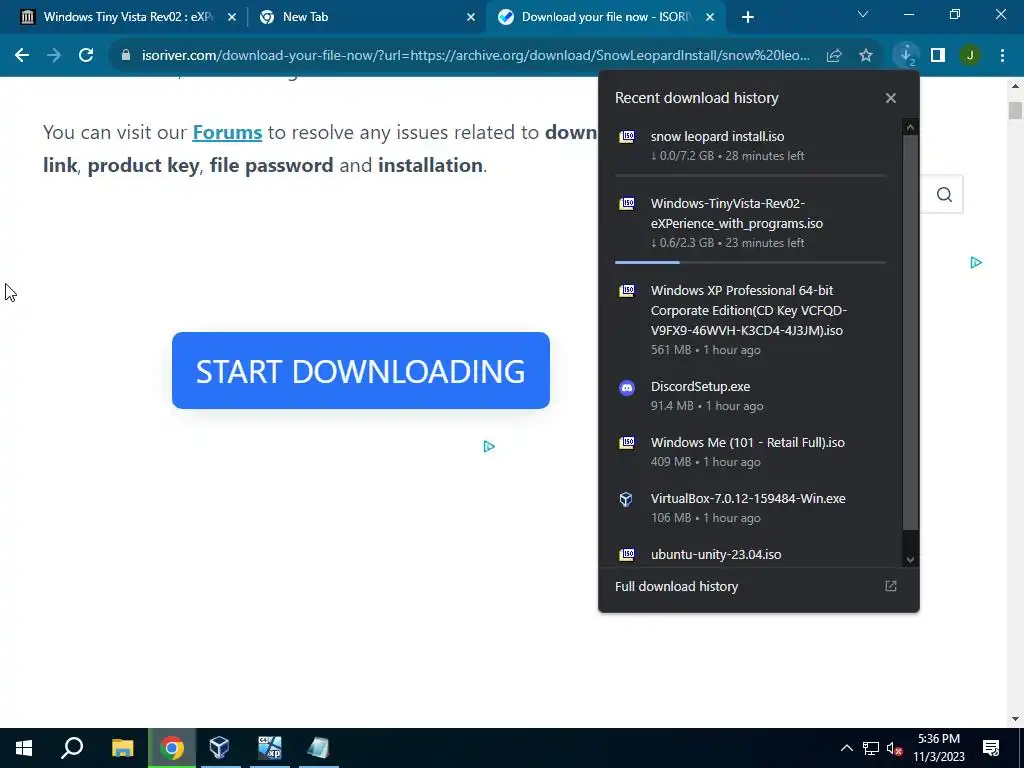The width and height of the screenshot is (1024, 768).
Task: Open the Chrome three-dot menu
Action: (x=1002, y=56)
